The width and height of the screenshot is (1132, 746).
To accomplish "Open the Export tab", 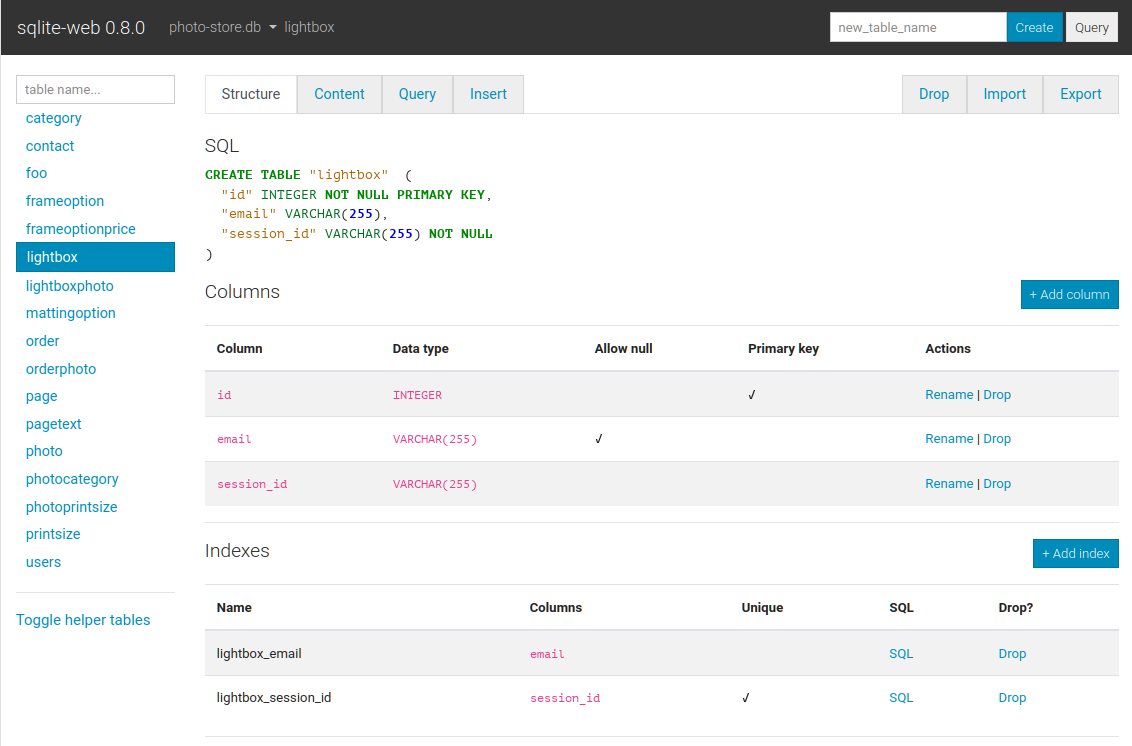I will click(1081, 94).
